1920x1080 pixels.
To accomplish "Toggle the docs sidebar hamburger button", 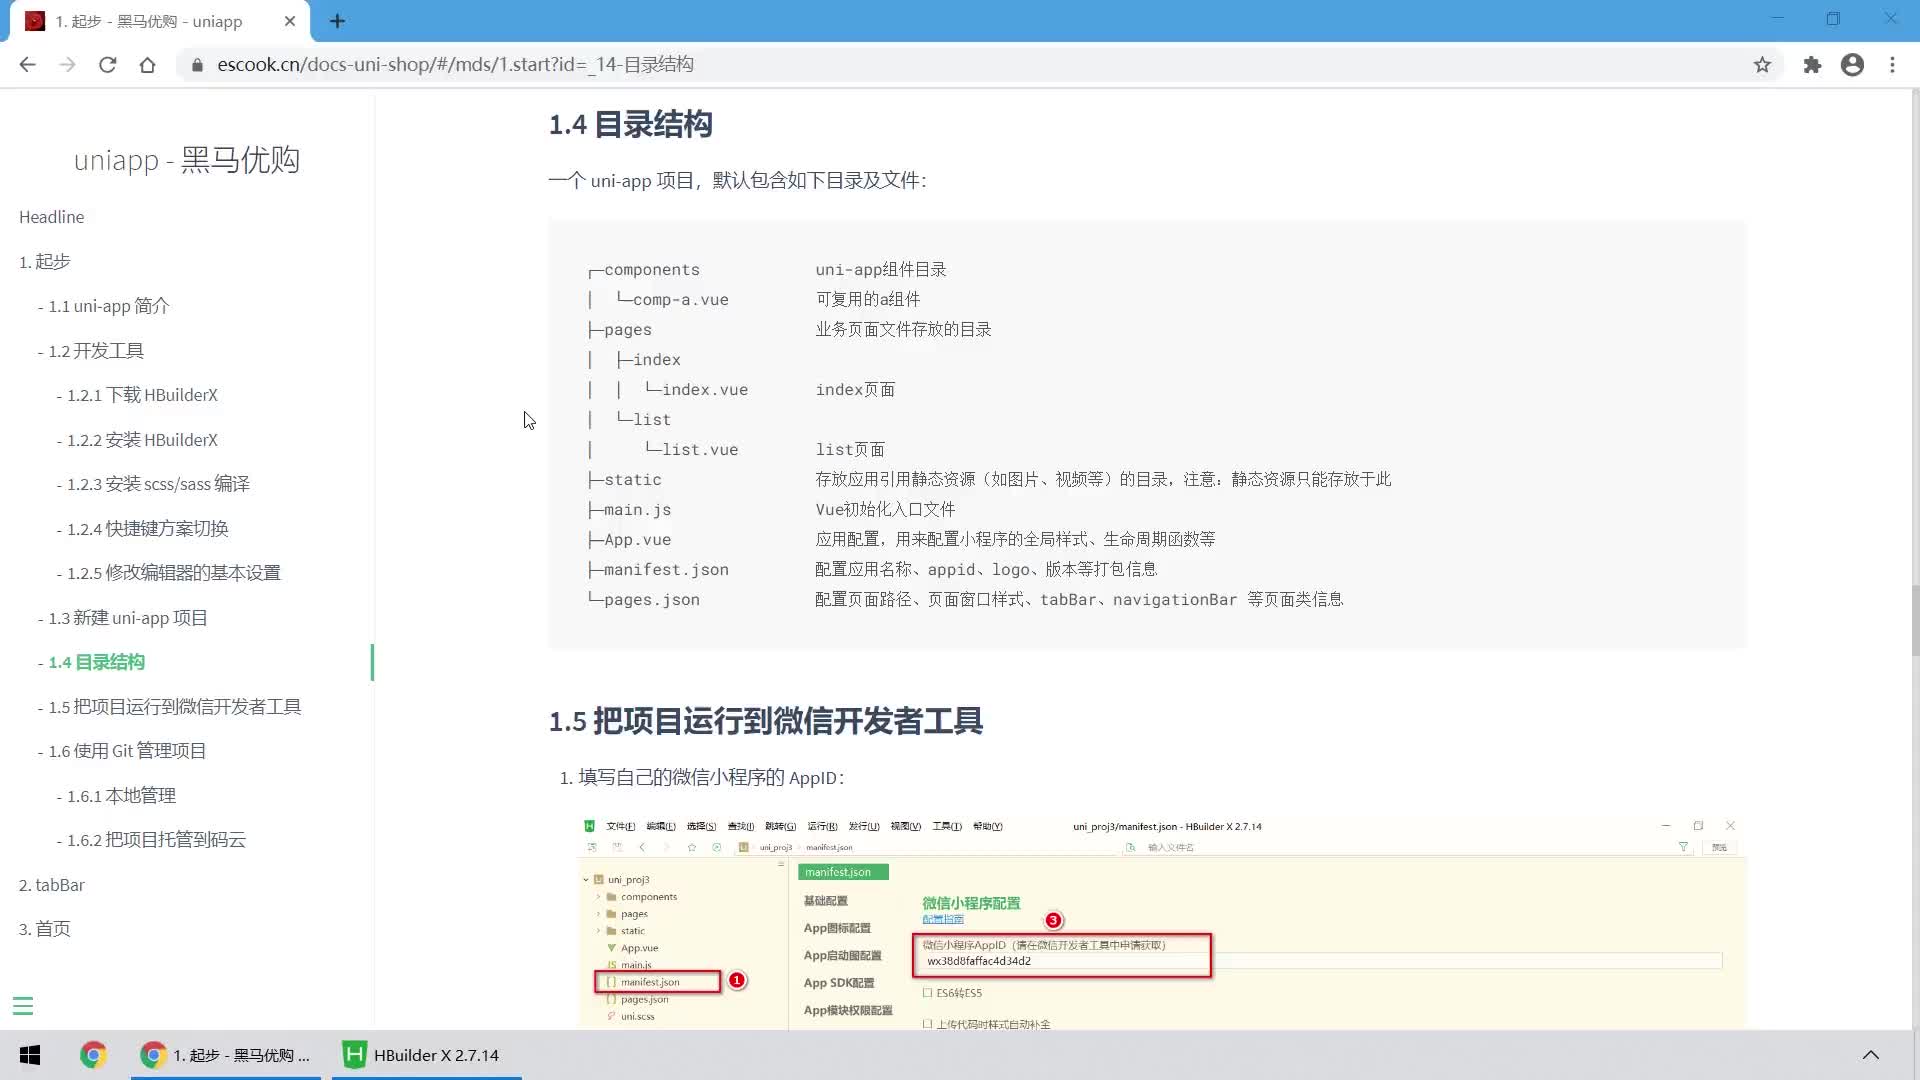I will click(x=23, y=1006).
